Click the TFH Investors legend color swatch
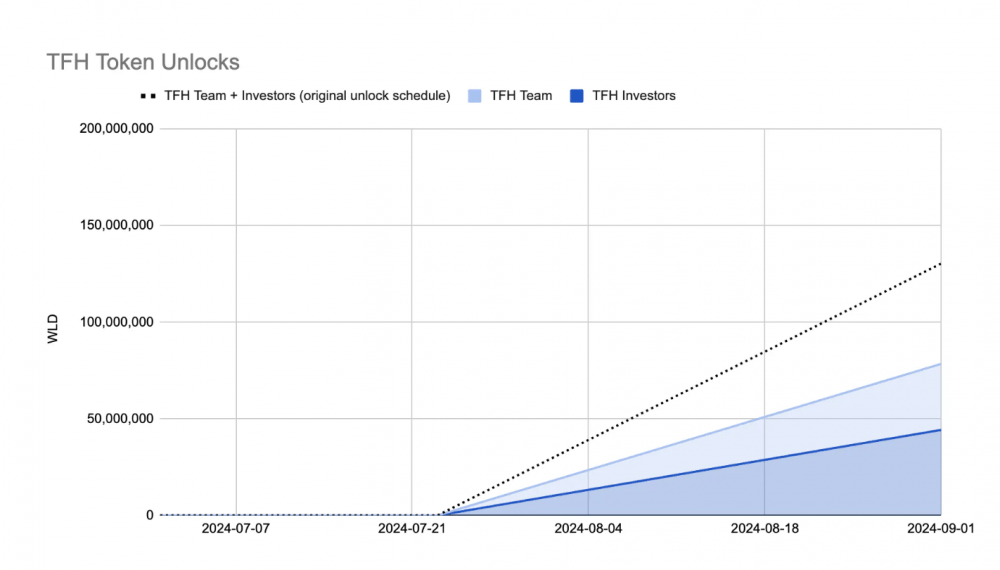This screenshot has height=570, width=1000. pyautogui.click(x=576, y=96)
